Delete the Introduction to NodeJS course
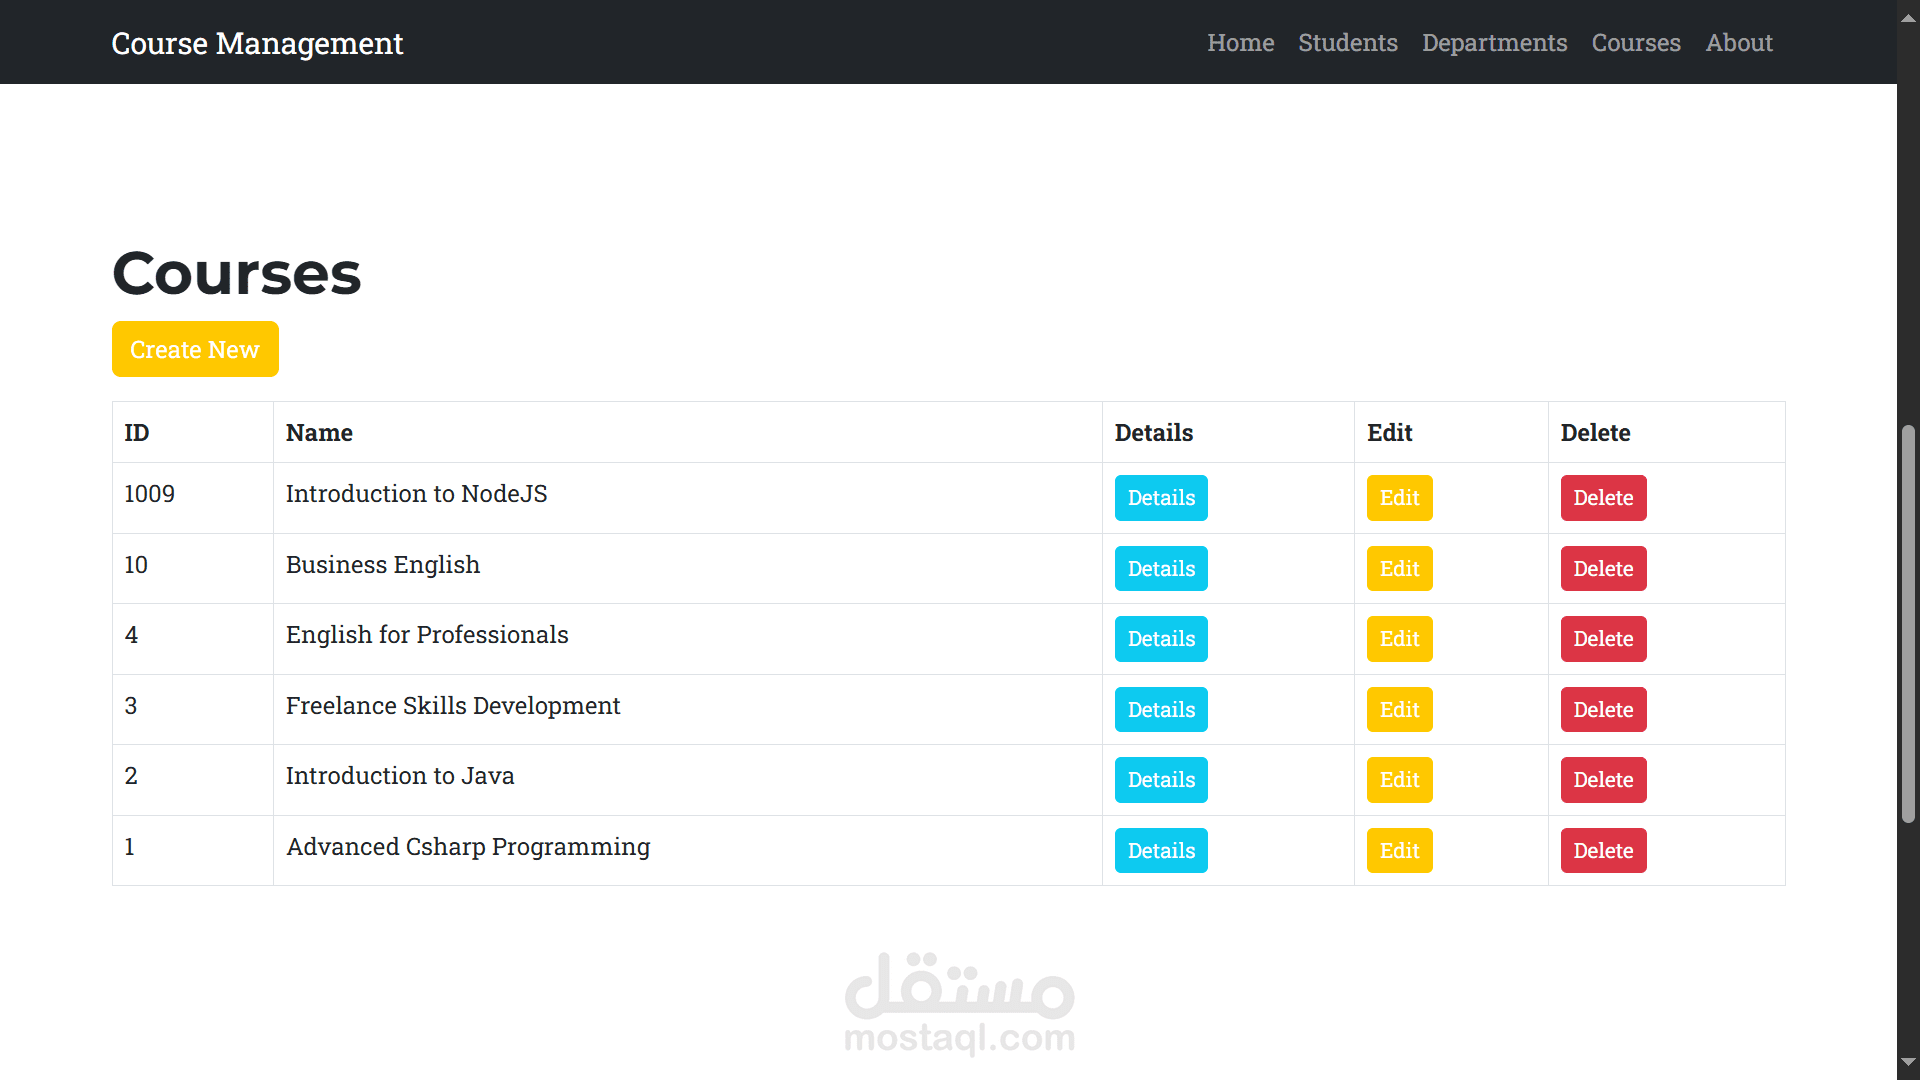This screenshot has height=1080, width=1920. (x=1603, y=498)
